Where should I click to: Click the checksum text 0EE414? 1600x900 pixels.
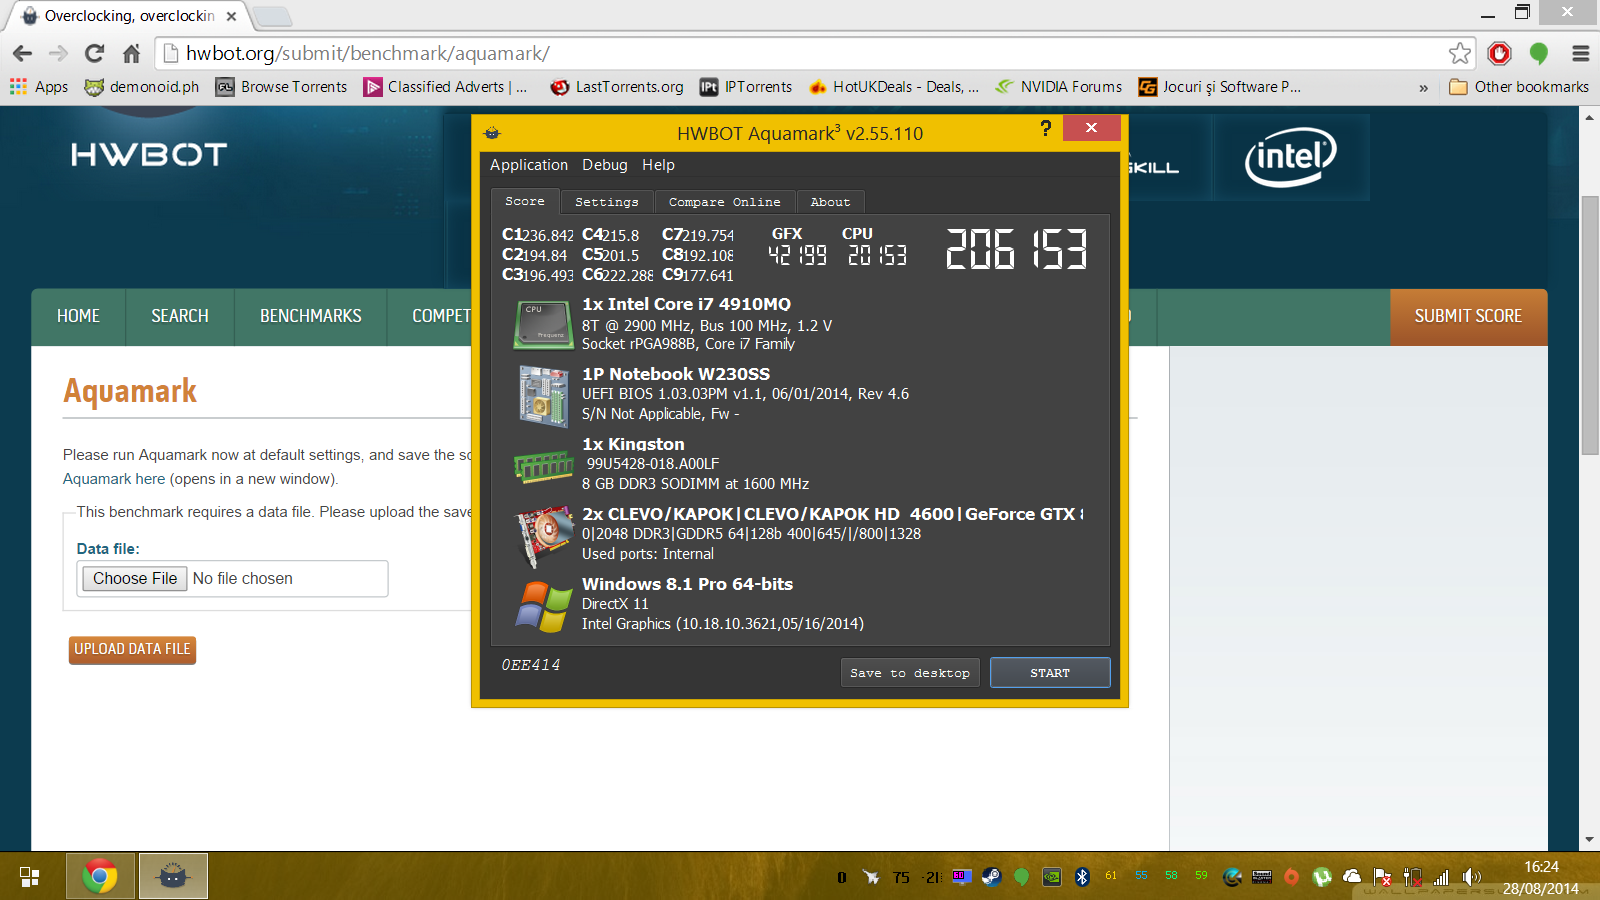[x=531, y=665]
